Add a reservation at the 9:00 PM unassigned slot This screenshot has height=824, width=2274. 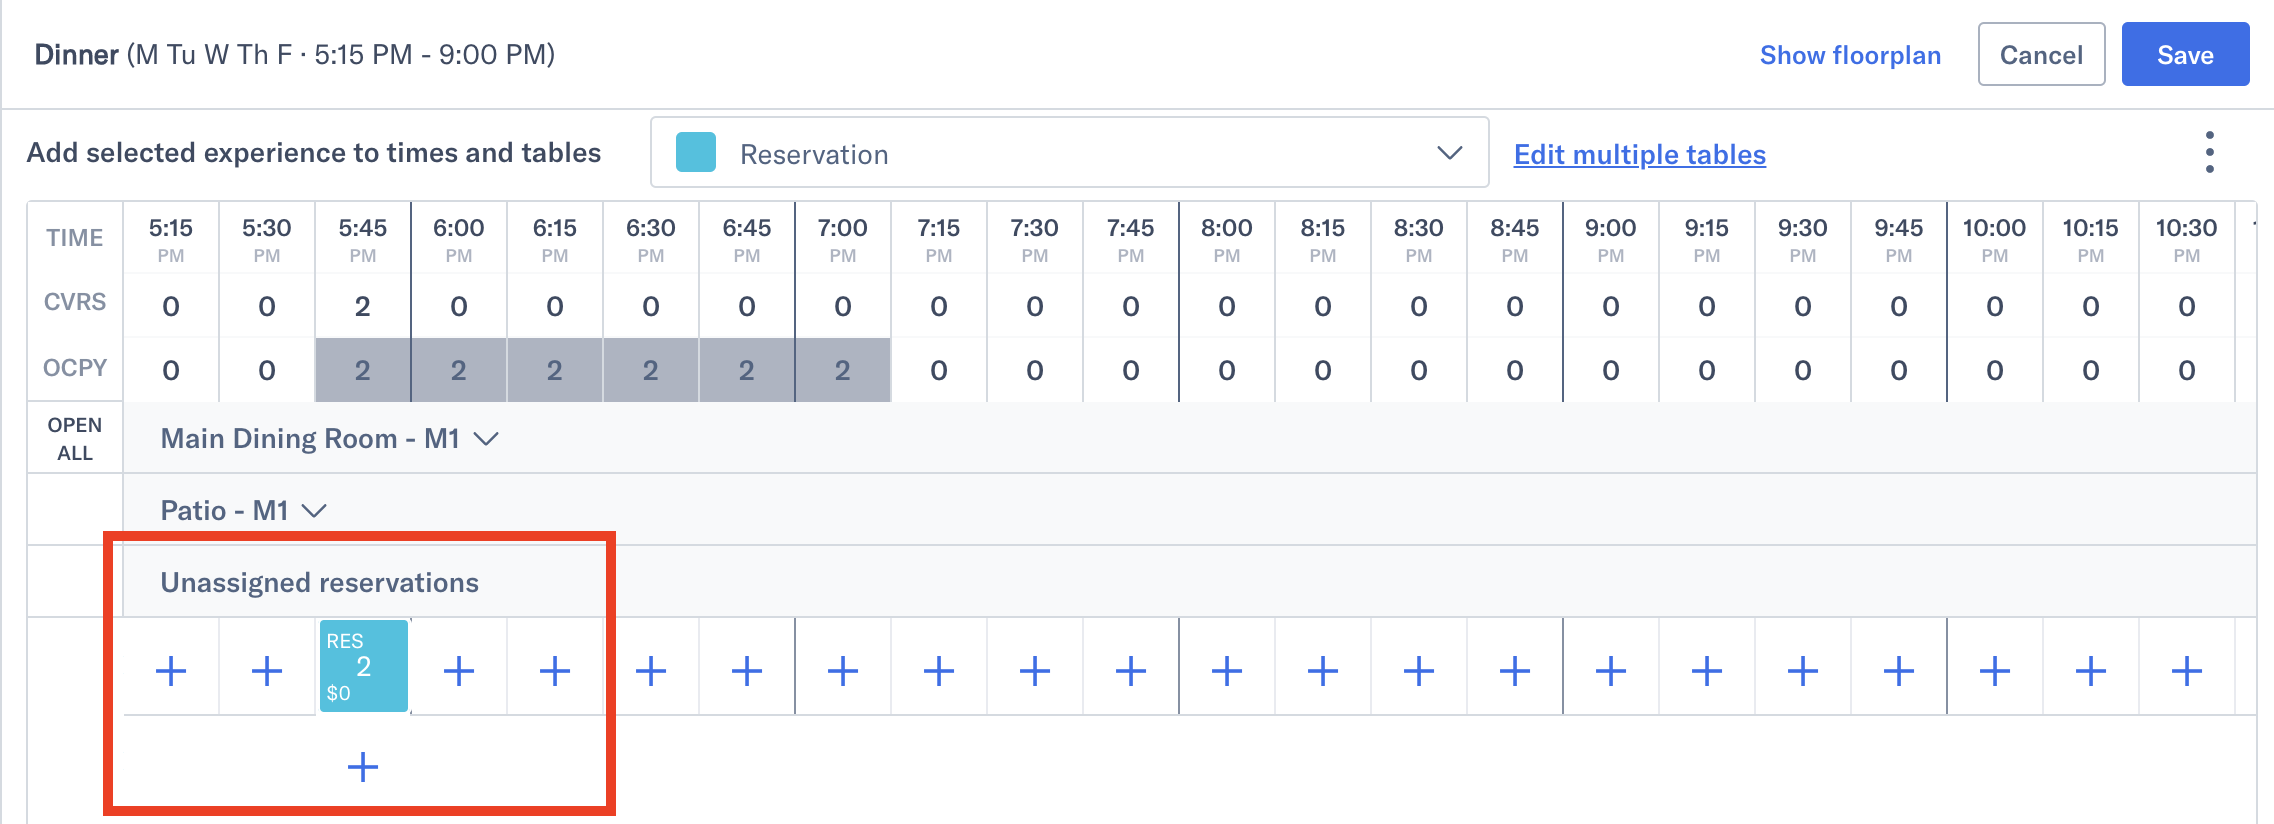pos(1610,670)
